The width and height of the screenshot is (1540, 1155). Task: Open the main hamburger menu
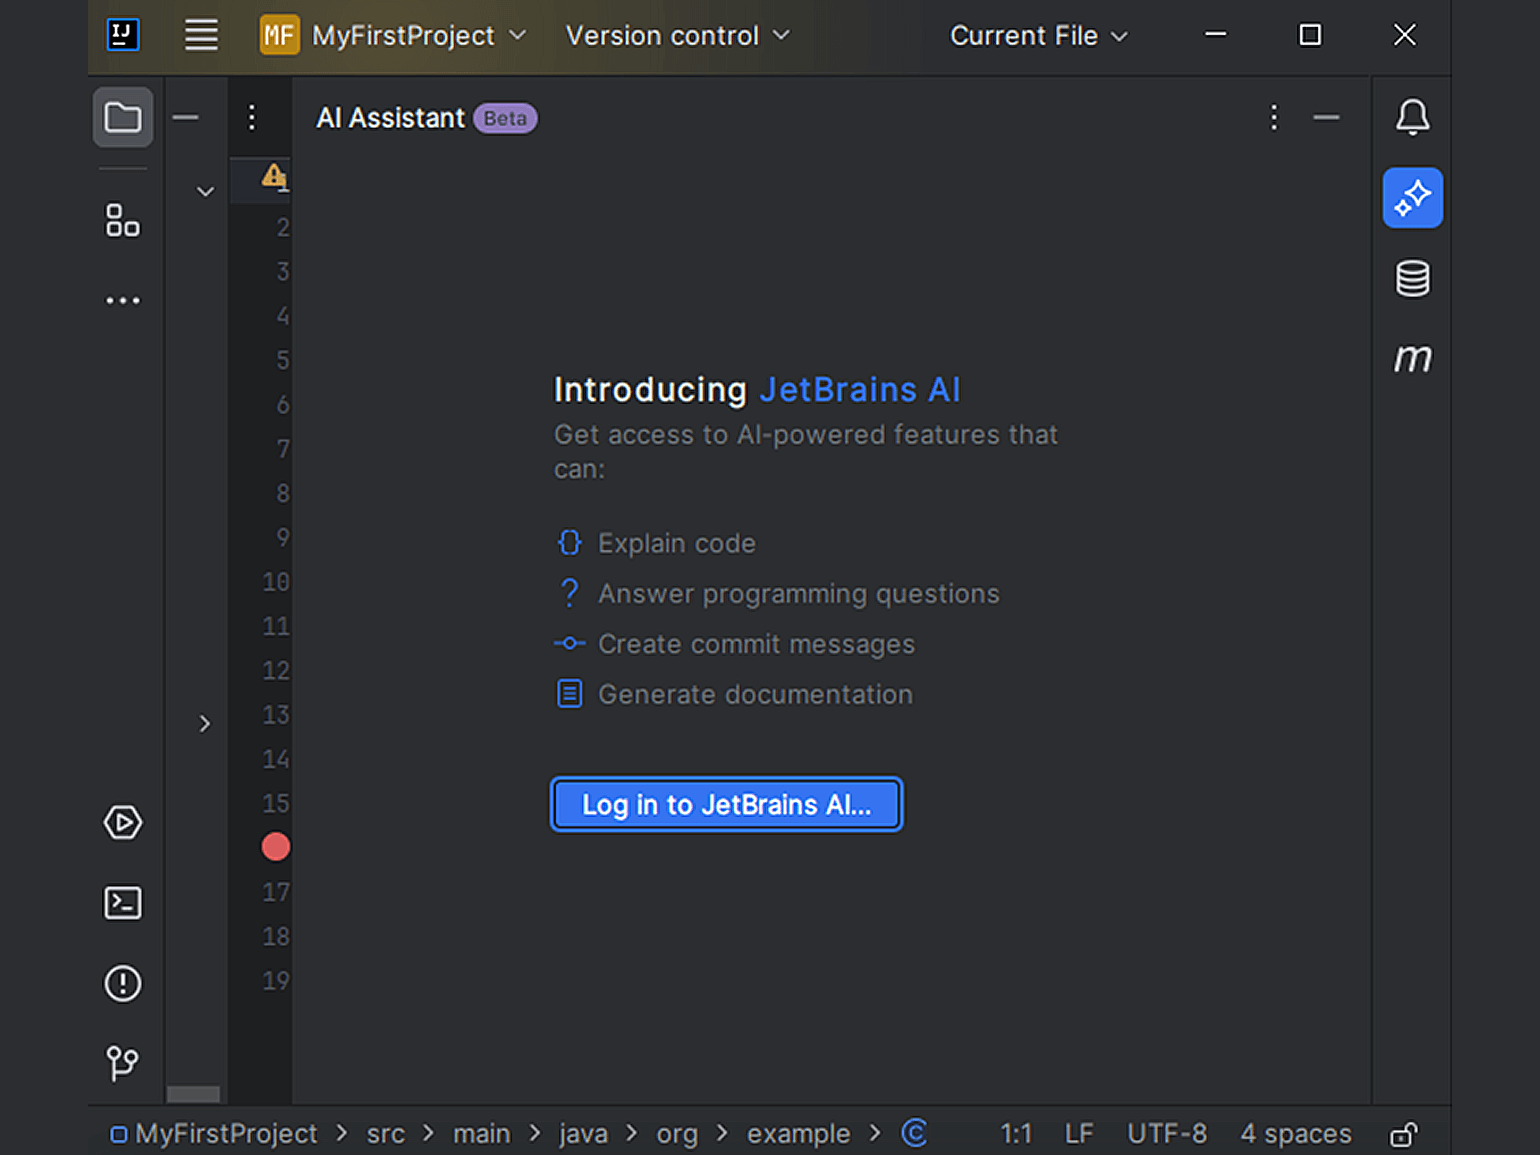201,36
